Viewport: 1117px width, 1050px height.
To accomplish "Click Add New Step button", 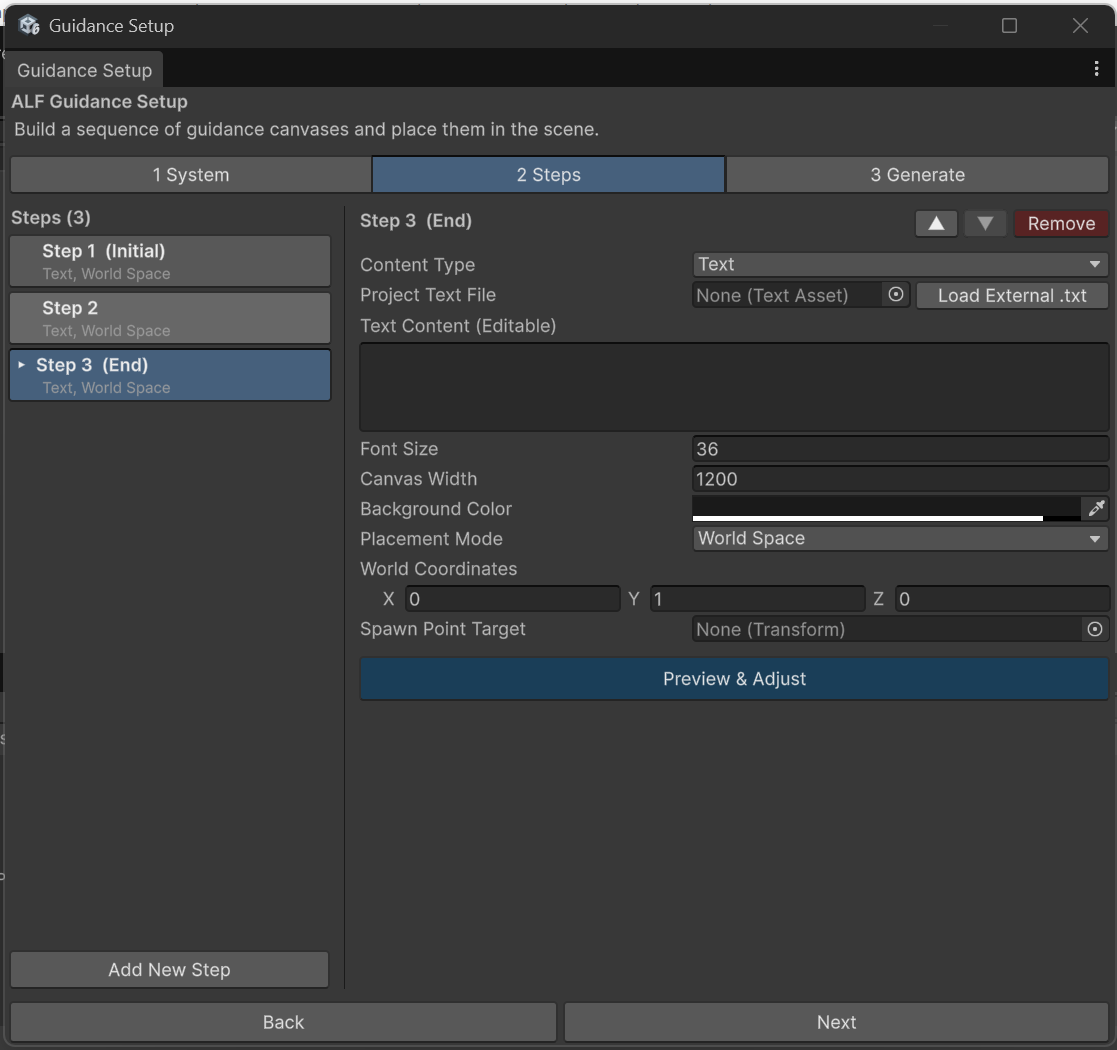I will pos(170,970).
